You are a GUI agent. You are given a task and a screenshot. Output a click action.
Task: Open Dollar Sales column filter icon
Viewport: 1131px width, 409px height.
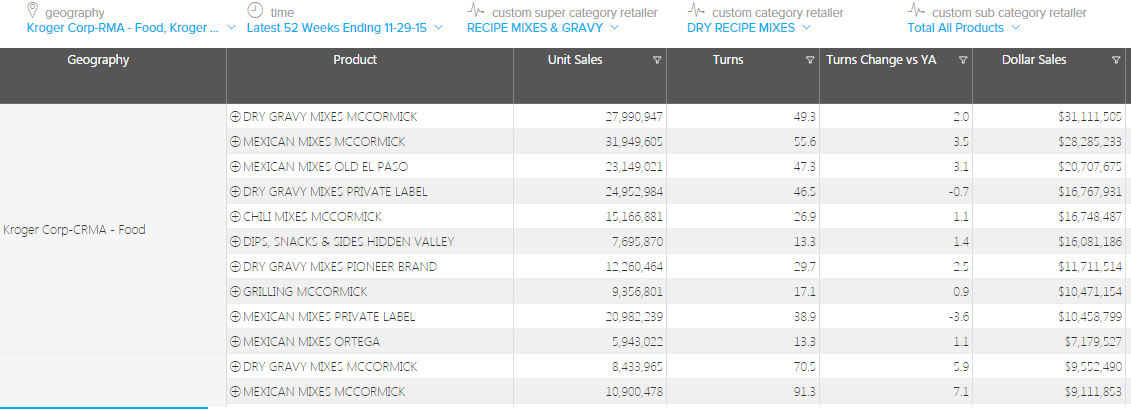tap(1116, 61)
